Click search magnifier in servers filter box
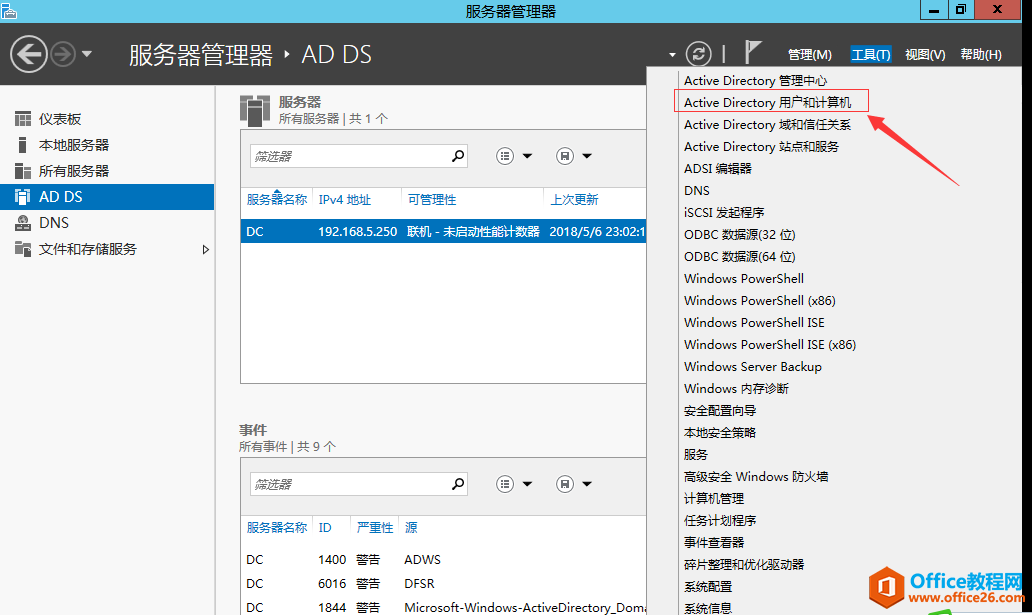 (x=457, y=156)
